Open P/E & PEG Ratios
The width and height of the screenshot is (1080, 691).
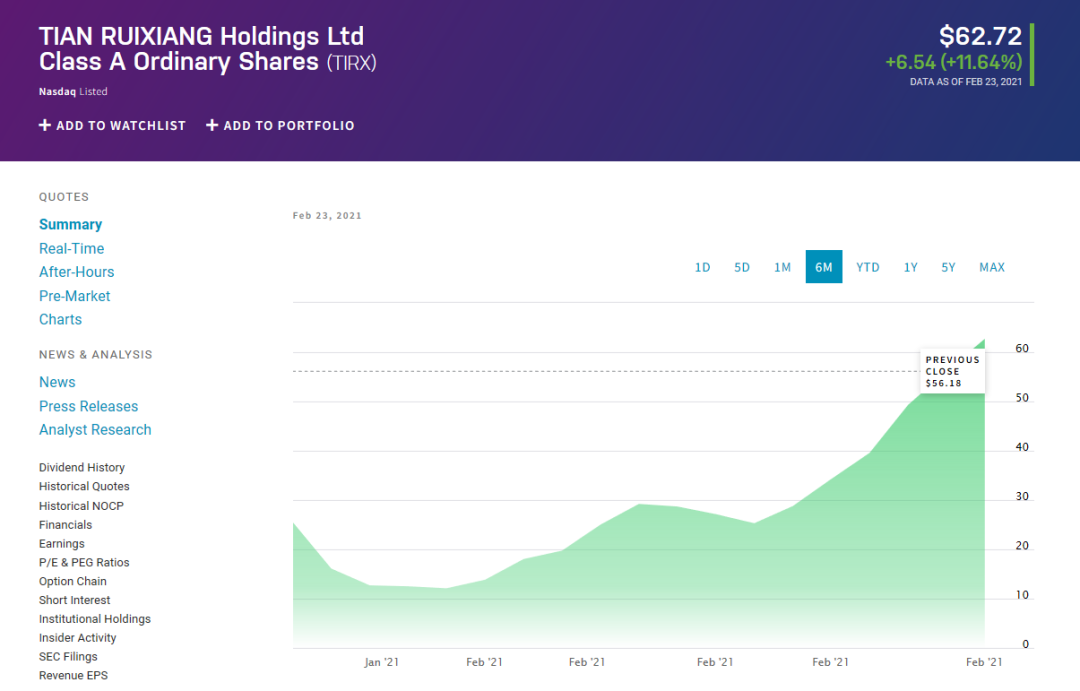84,563
